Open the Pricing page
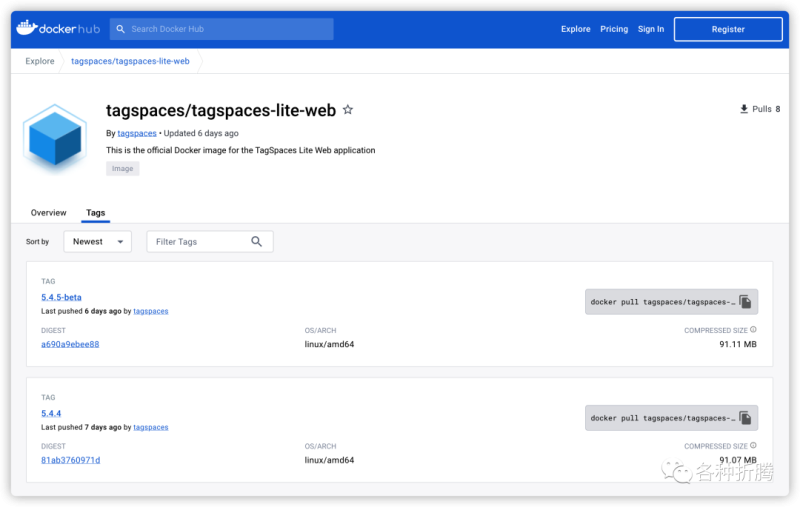 (x=614, y=29)
